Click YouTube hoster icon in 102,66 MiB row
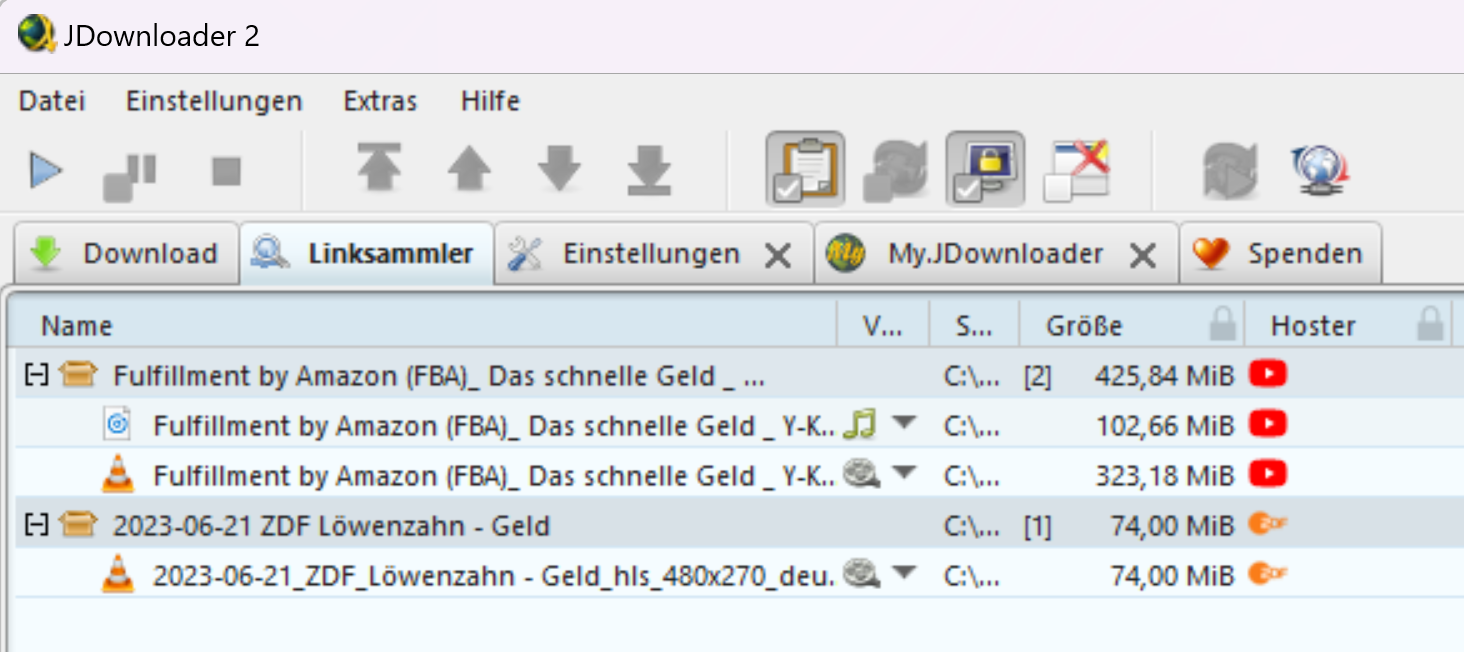This screenshot has height=652, width=1464. pyautogui.click(x=1268, y=424)
